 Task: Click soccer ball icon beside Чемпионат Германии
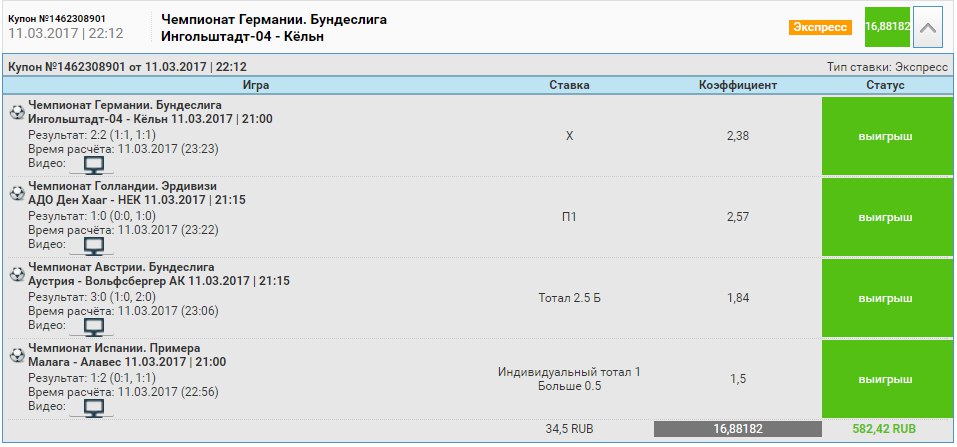tap(17, 112)
